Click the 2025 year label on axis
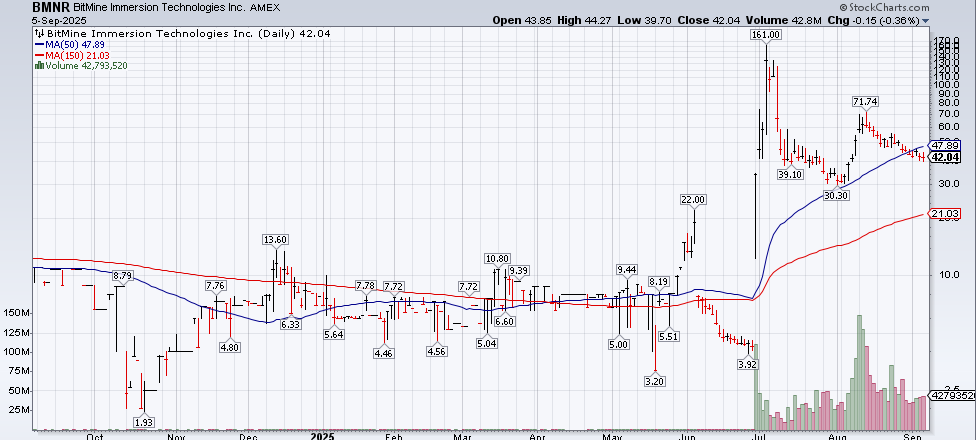The width and height of the screenshot is (976, 440). click(x=321, y=436)
